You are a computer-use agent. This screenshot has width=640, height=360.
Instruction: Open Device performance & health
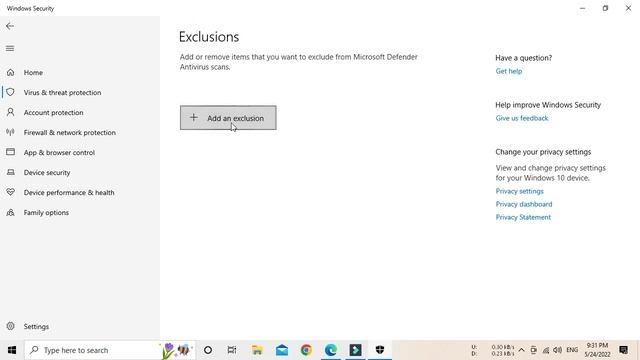pos(69,193)
